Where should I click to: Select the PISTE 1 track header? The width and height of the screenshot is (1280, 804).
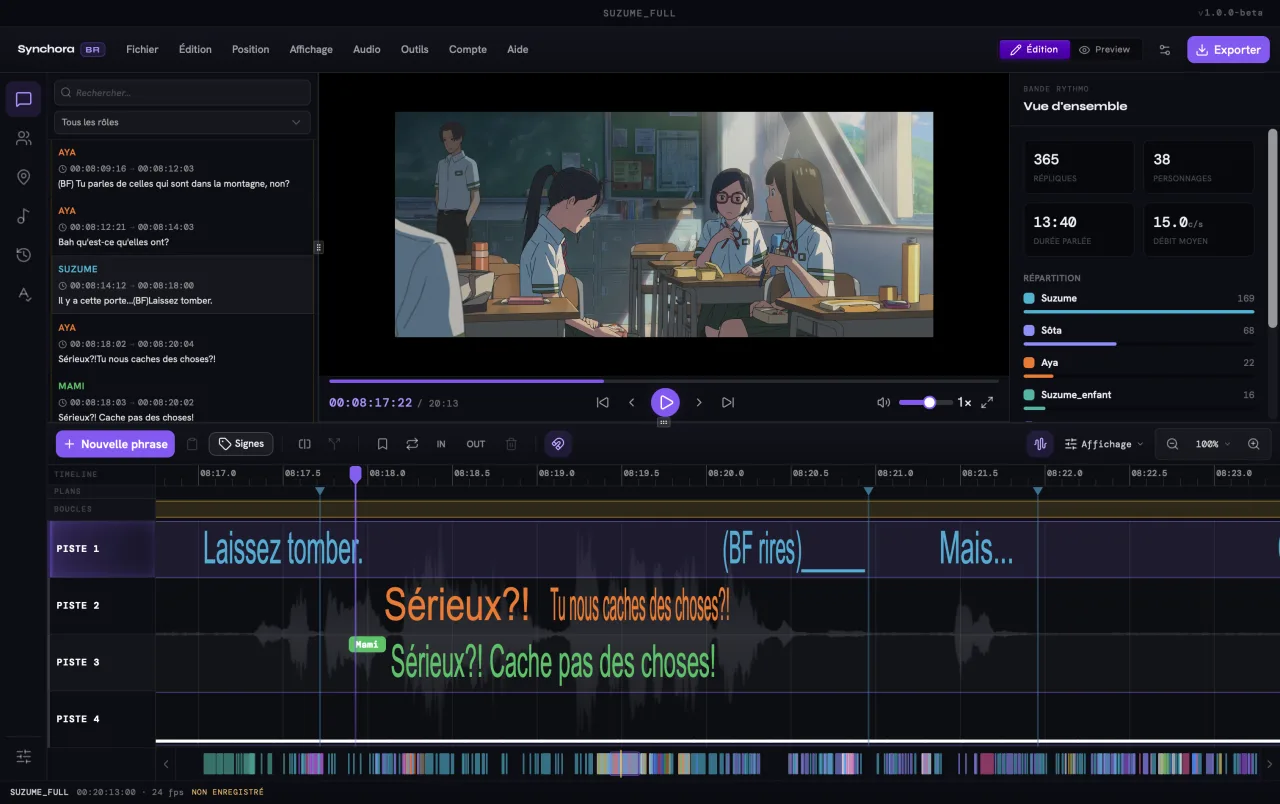point(103,549)
